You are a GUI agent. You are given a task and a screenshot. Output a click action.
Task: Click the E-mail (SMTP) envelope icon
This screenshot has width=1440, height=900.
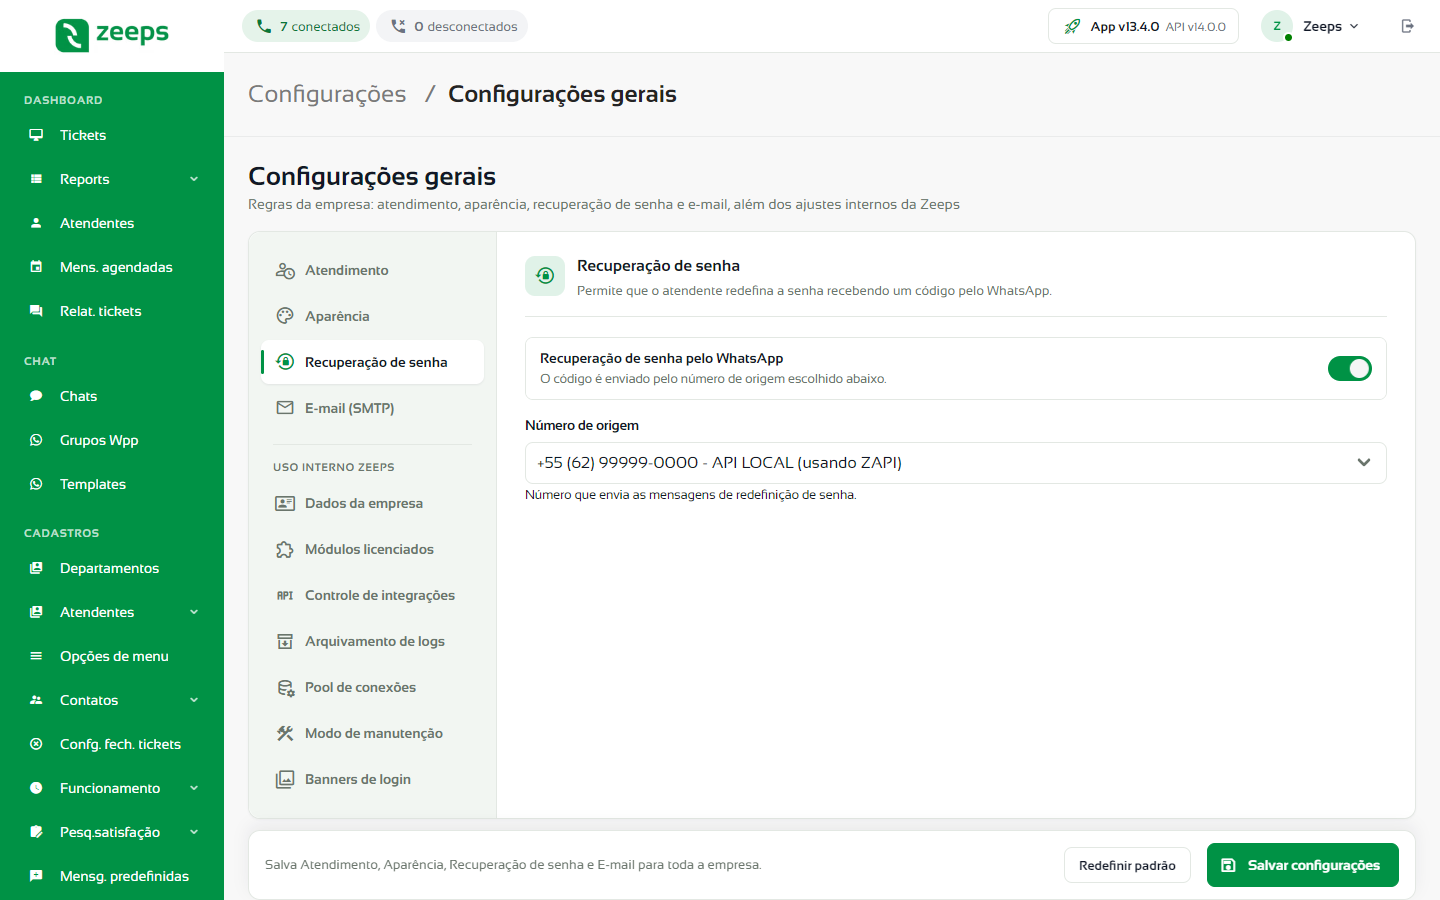tap(285, 408)
